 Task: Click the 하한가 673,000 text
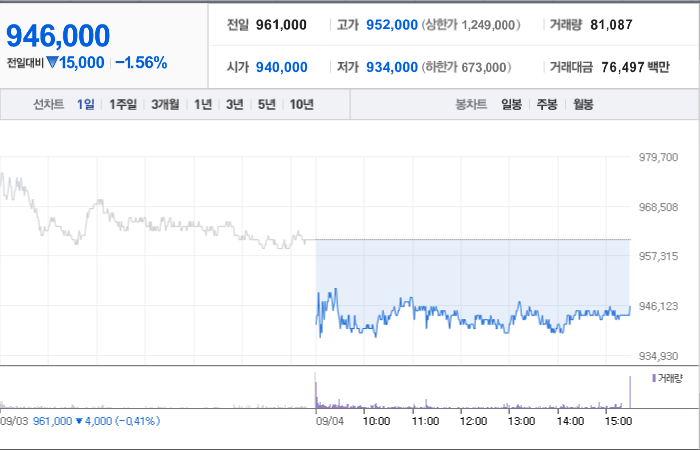point(466,67)
